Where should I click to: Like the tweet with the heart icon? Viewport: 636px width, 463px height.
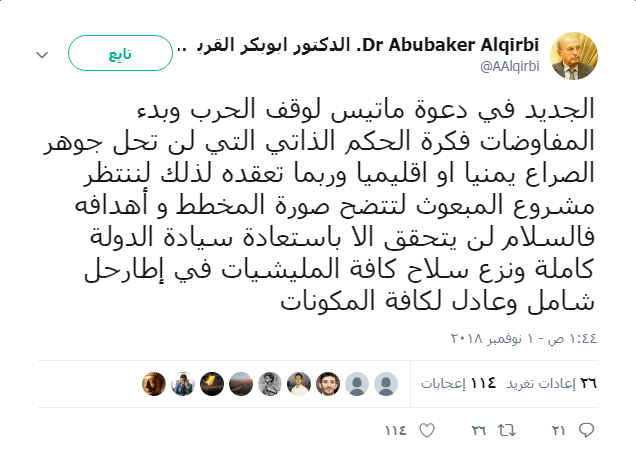coord(427,431)
